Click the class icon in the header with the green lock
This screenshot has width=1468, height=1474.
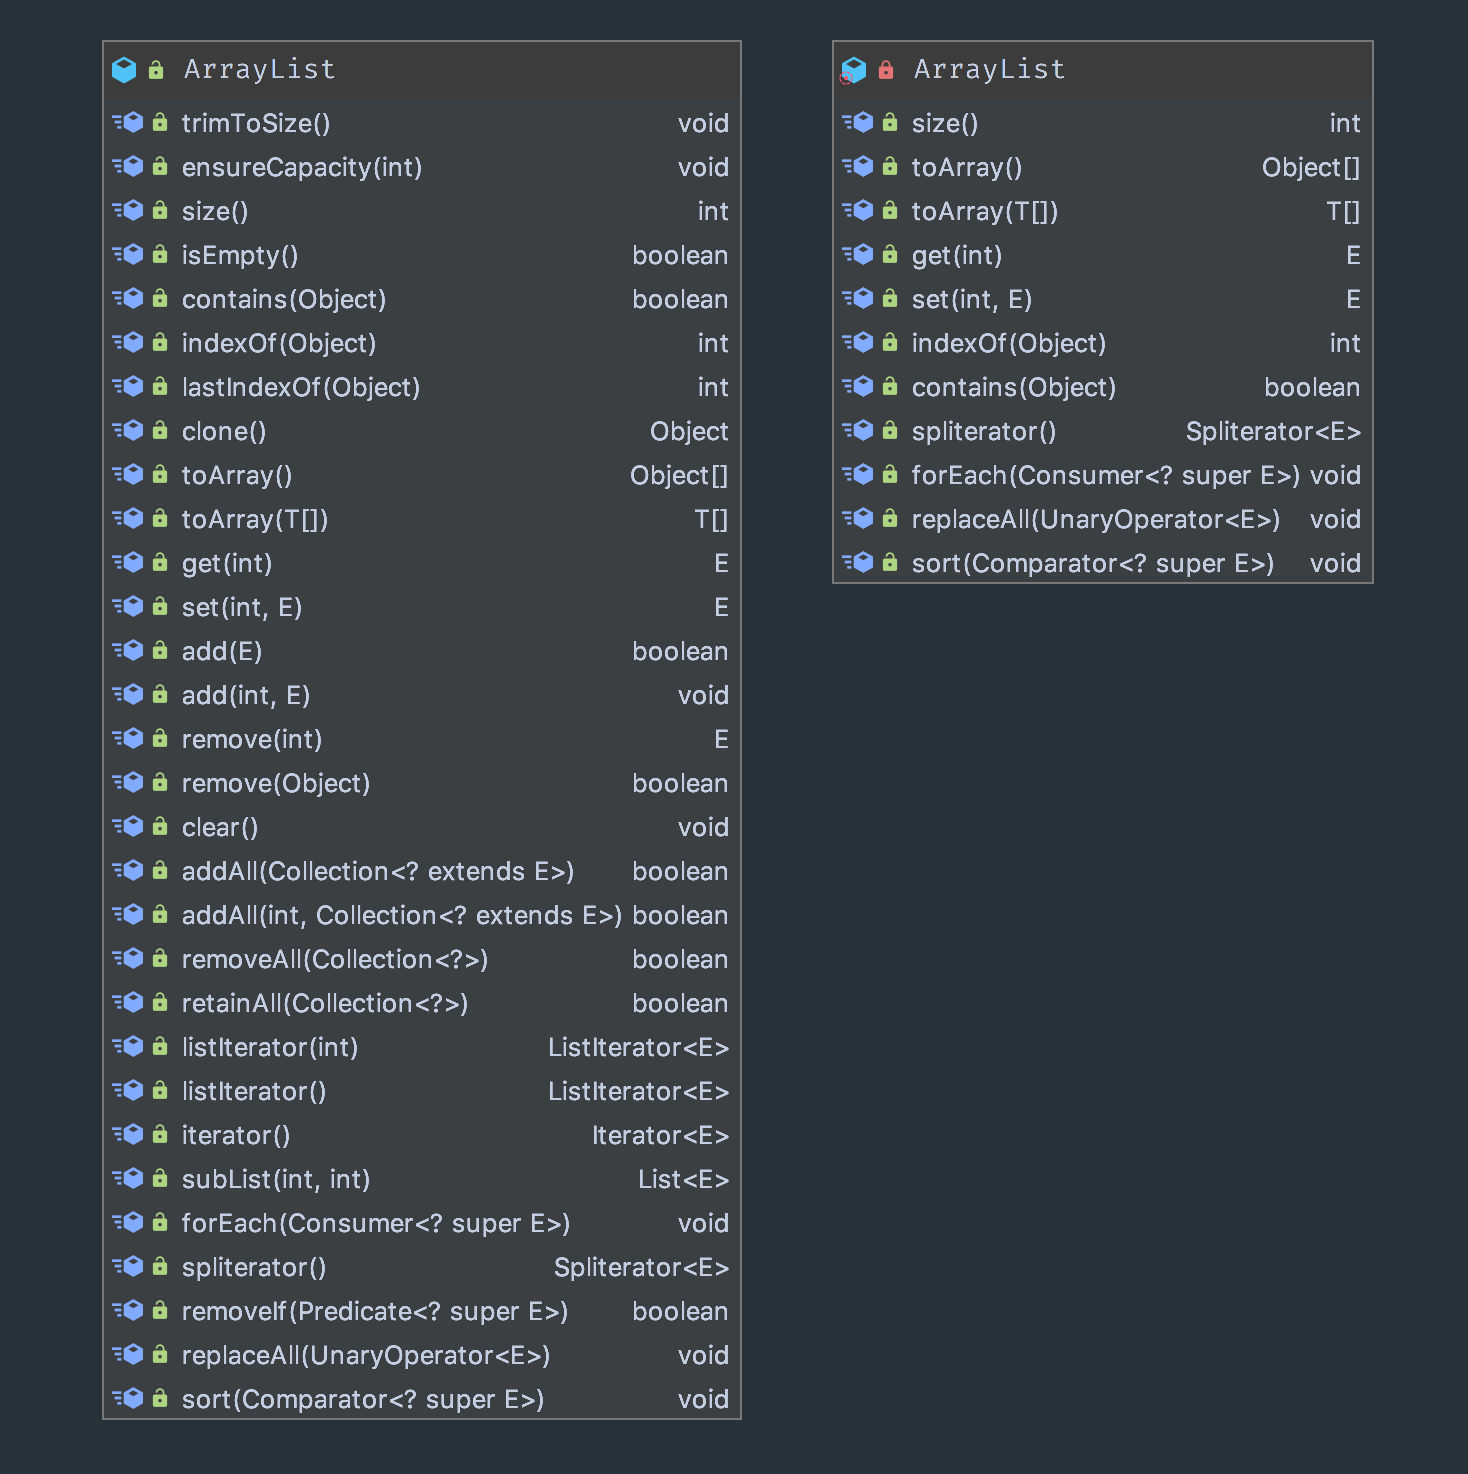[124, 70]
